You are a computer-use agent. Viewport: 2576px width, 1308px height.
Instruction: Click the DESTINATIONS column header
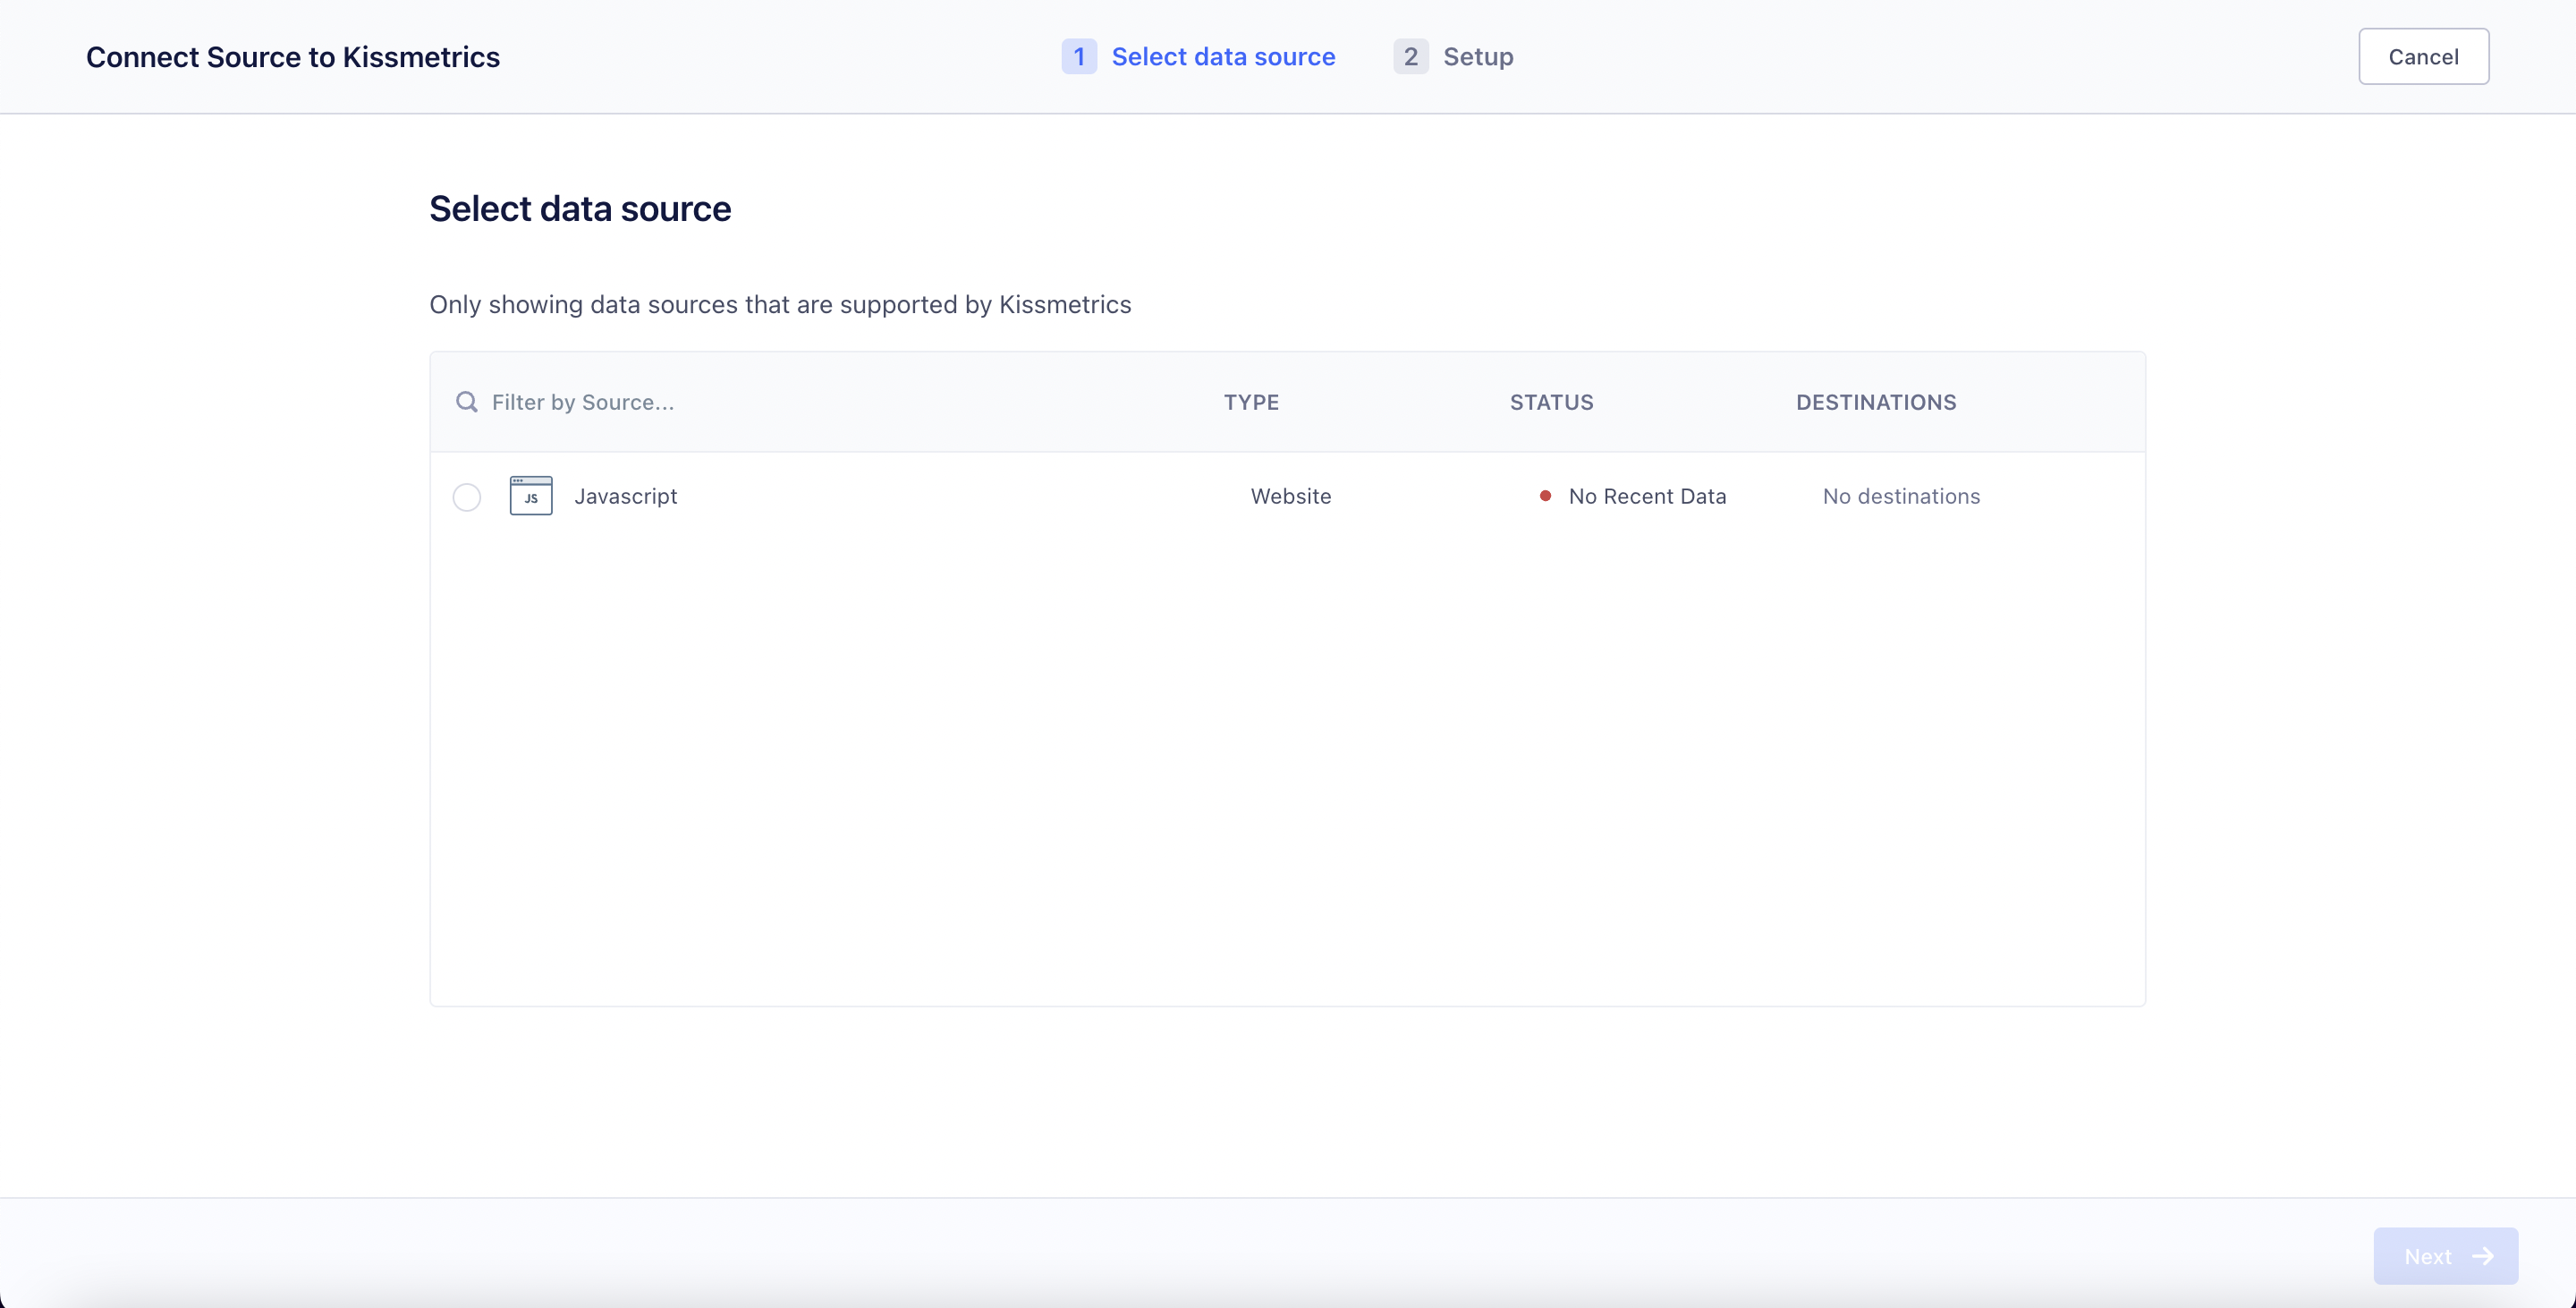coord(1875,402)
